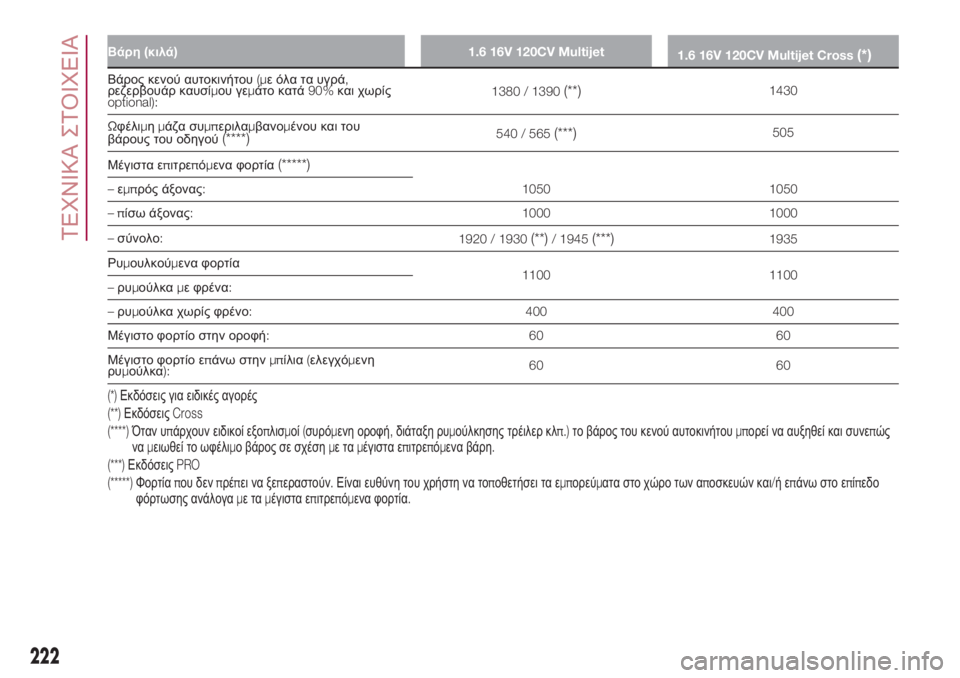This screenshot has height=678, width=960.
Task: Click the '– εμπρός άξονας:' row label
Action: 156,189
